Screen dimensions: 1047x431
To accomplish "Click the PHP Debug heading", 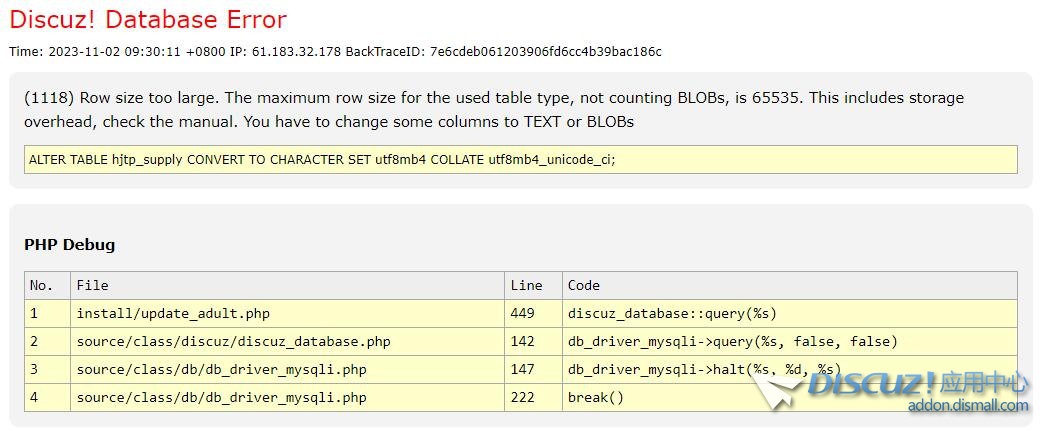I will pyautogui.click(x=69, y=244).
